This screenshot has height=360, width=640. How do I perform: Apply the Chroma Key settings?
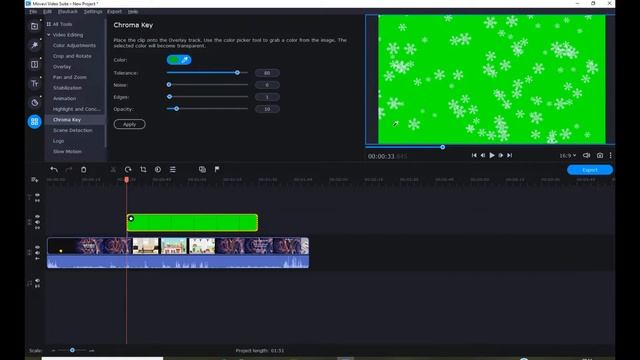click(129, 124)
